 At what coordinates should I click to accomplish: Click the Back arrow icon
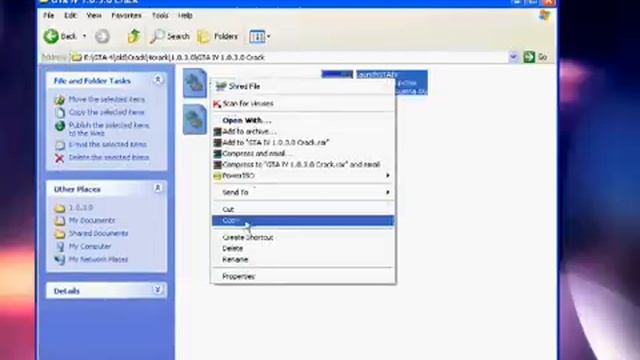pos(51,36)
